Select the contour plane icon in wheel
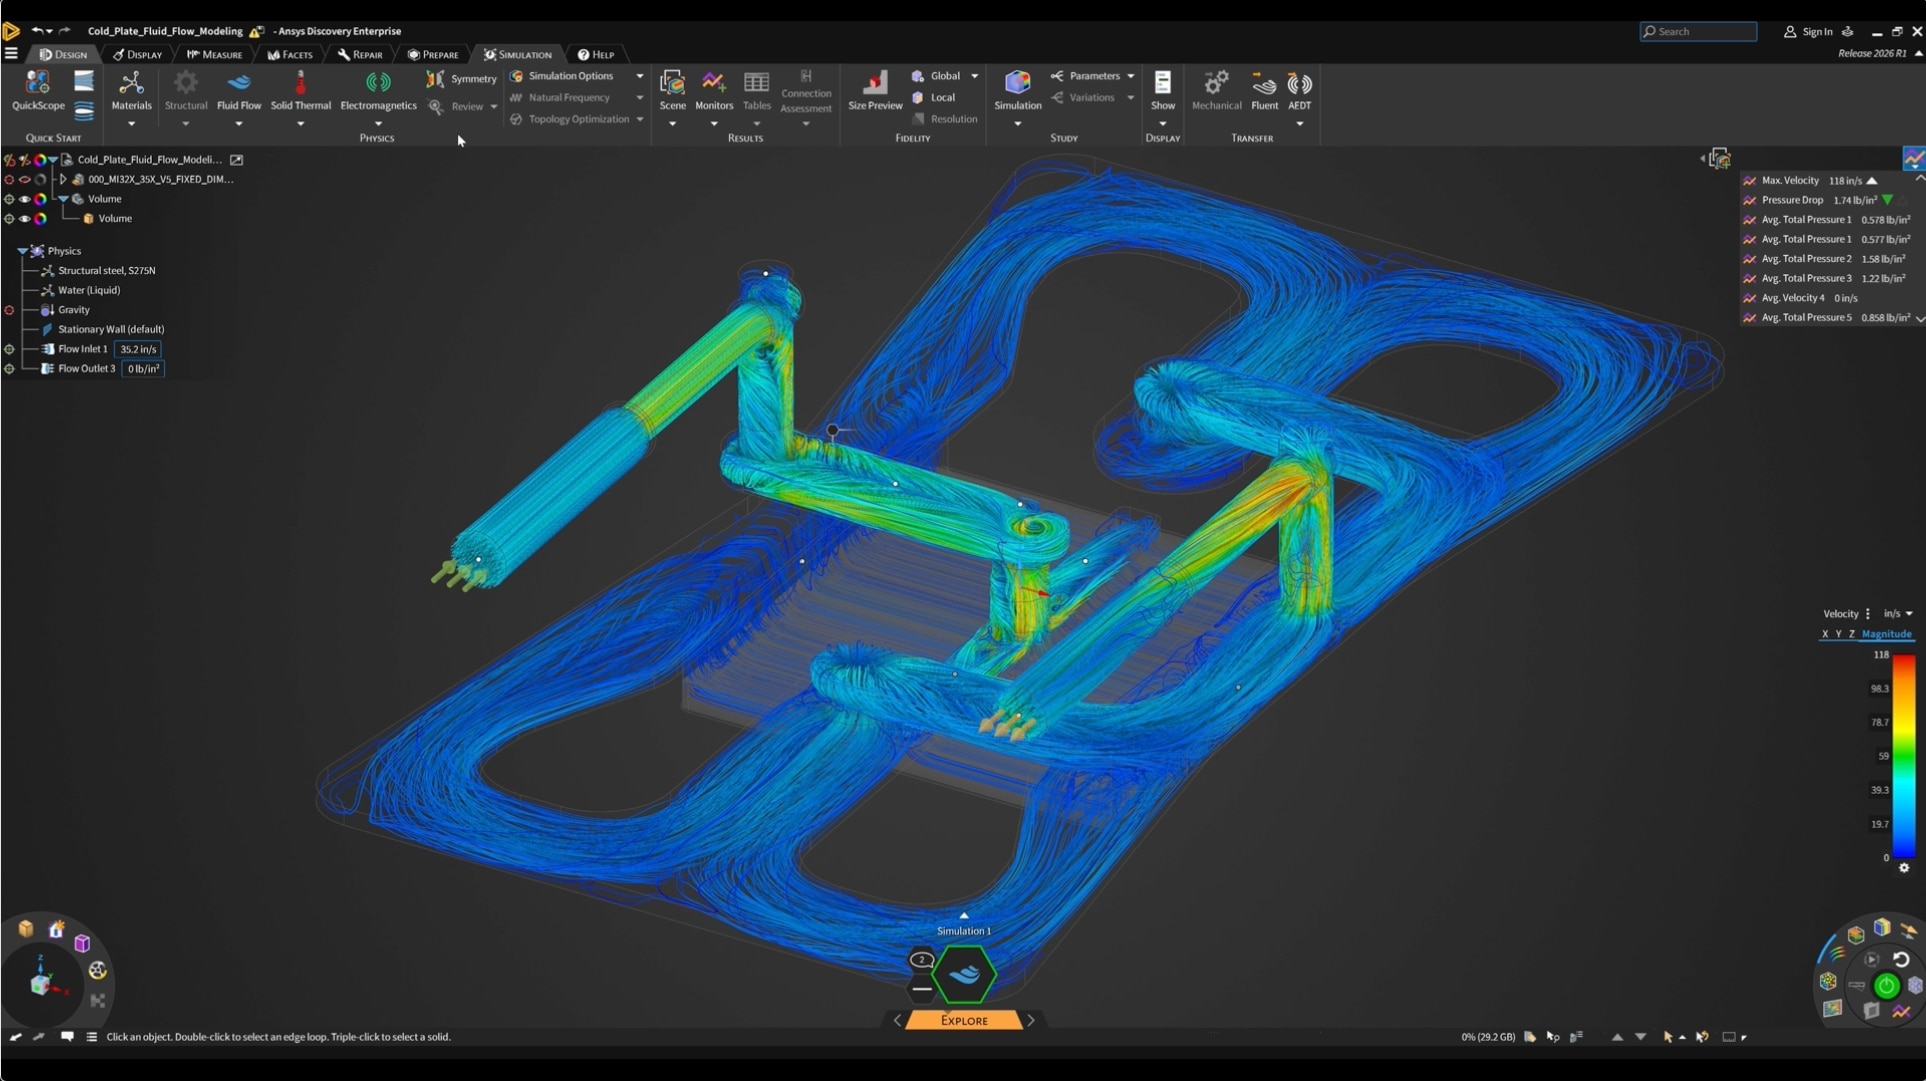This screenshot has height=1081, width=1926. click(1832, 1008)
